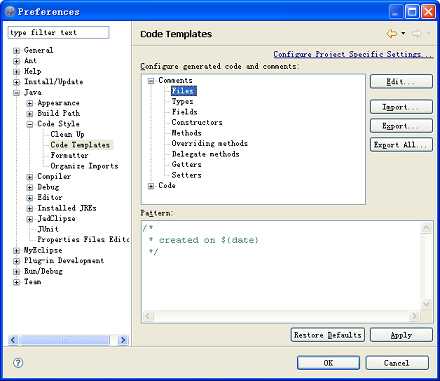Screen dimensions: 440x381
Task: Expand the Run/Debug tree node
Action: point(16,272)
